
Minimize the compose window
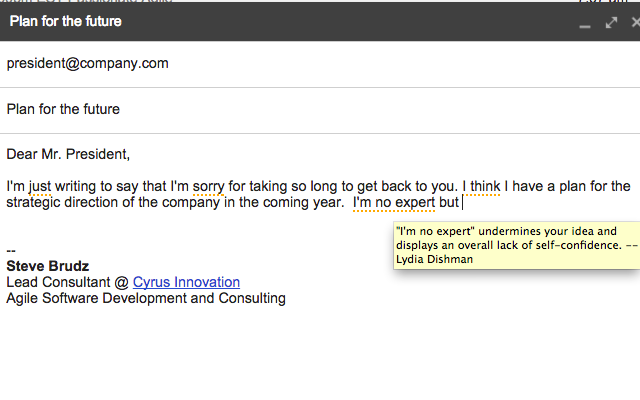tap(586, 22)
